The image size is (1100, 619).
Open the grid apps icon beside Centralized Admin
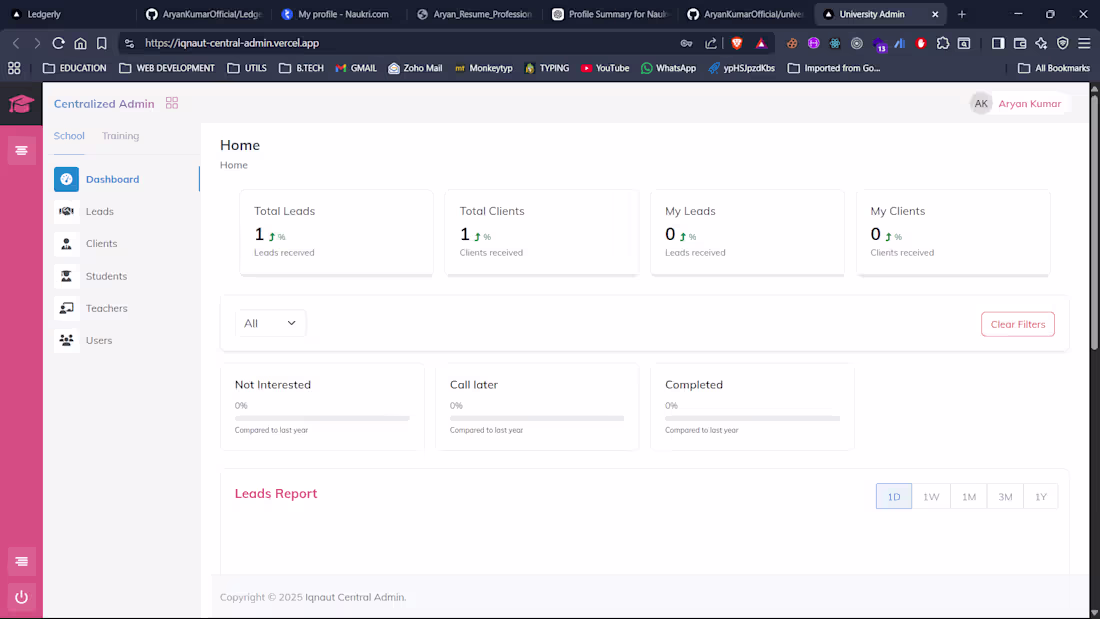pos(172,103)
